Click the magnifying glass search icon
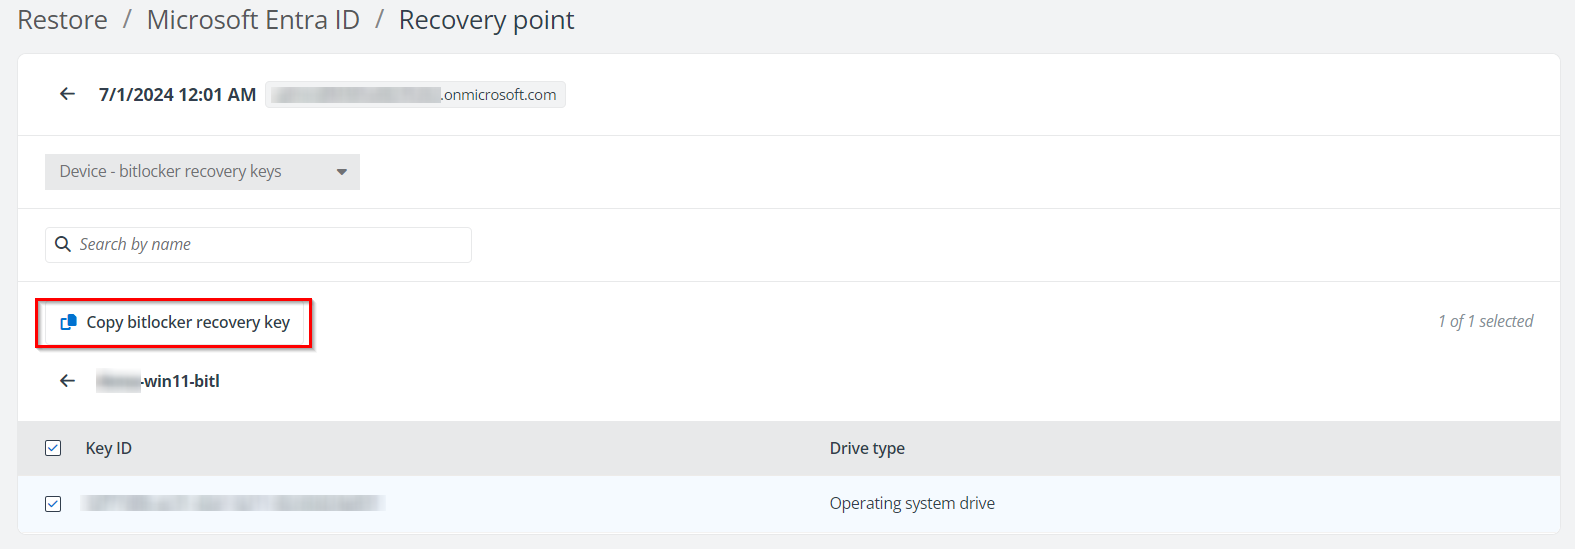 click(63, 244)
